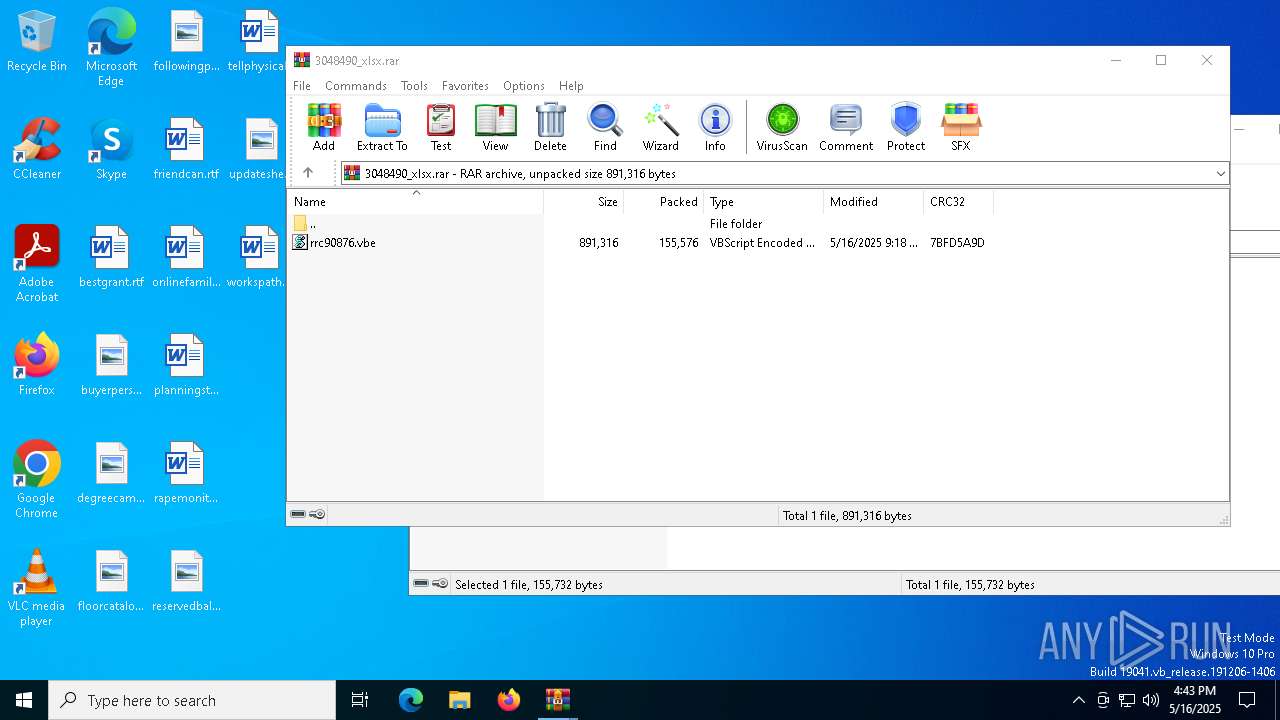Image resolution: width=1280 pixels, height=720 pixels.
Task: Click the Extract To toolbar icon
Action: [382, 127]
